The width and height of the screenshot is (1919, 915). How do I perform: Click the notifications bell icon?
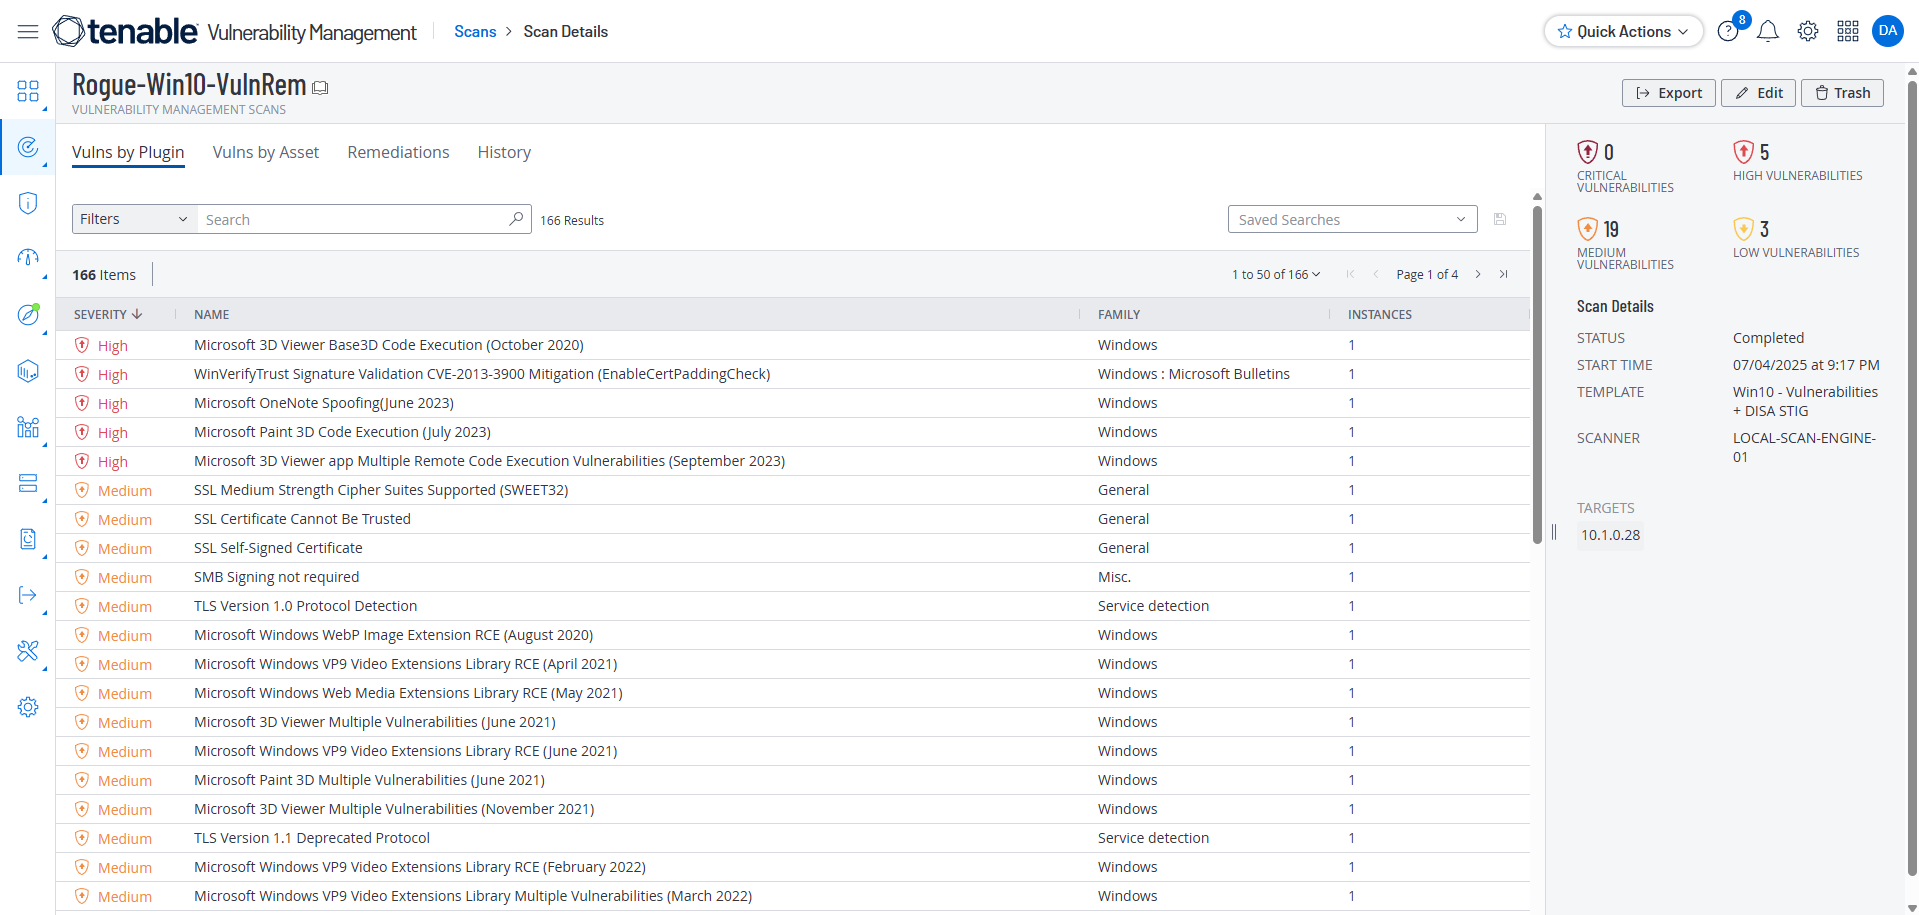pos(1767,32)
